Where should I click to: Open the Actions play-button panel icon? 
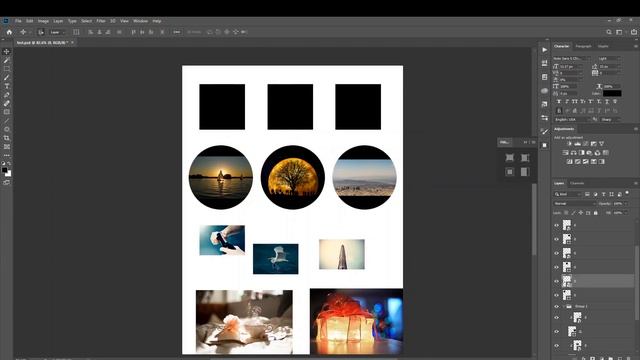[x=544, y=50]
